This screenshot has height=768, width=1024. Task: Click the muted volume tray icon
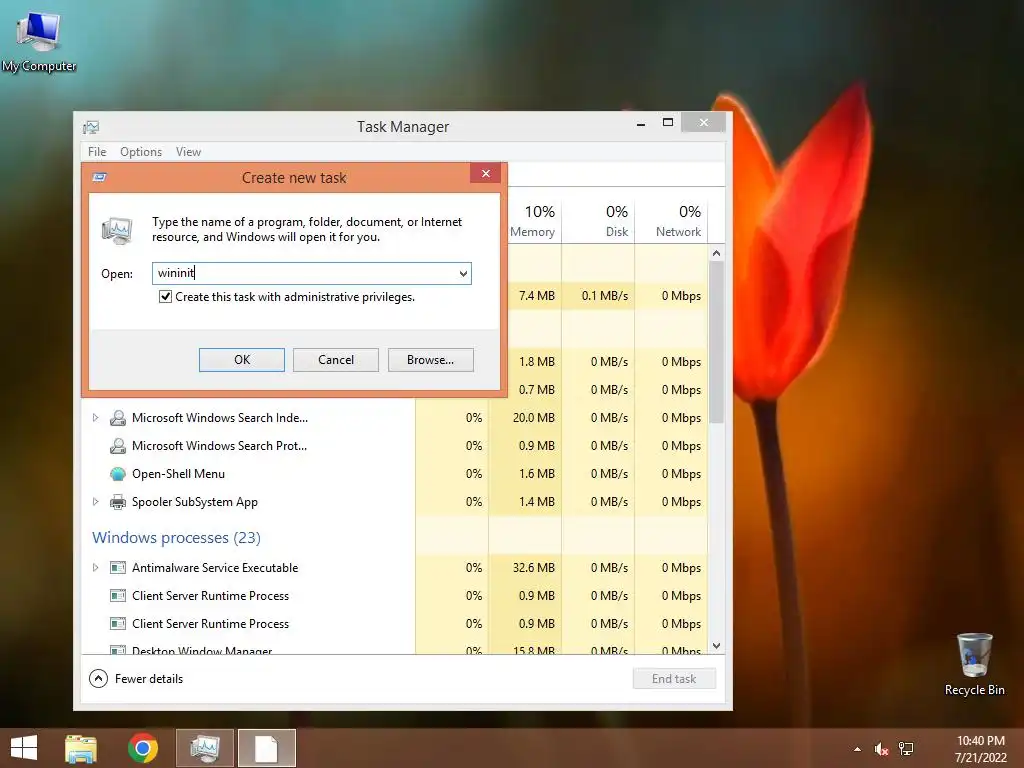pos(881,749)
